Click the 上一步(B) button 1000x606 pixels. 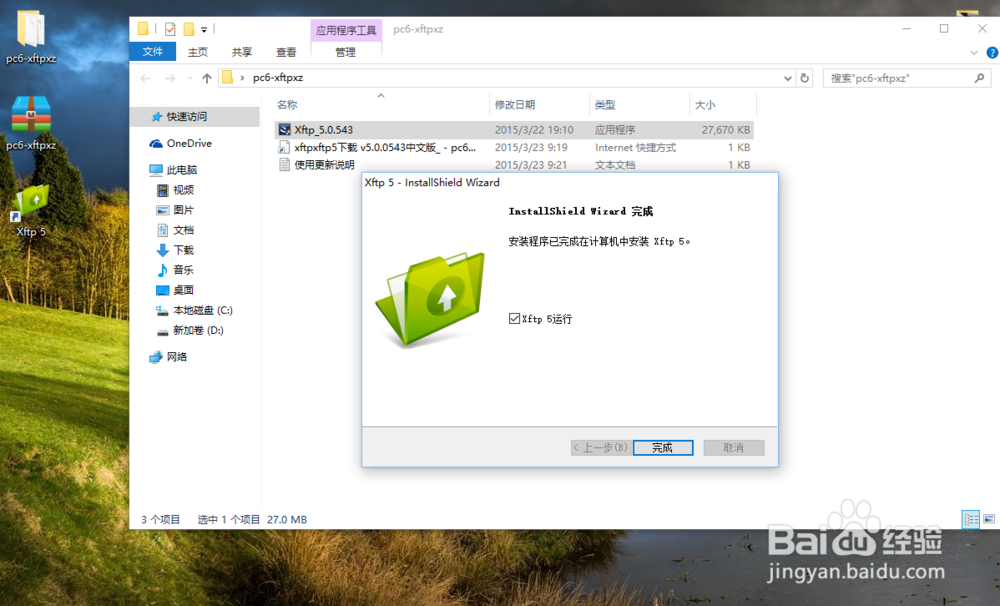[601, 448]
